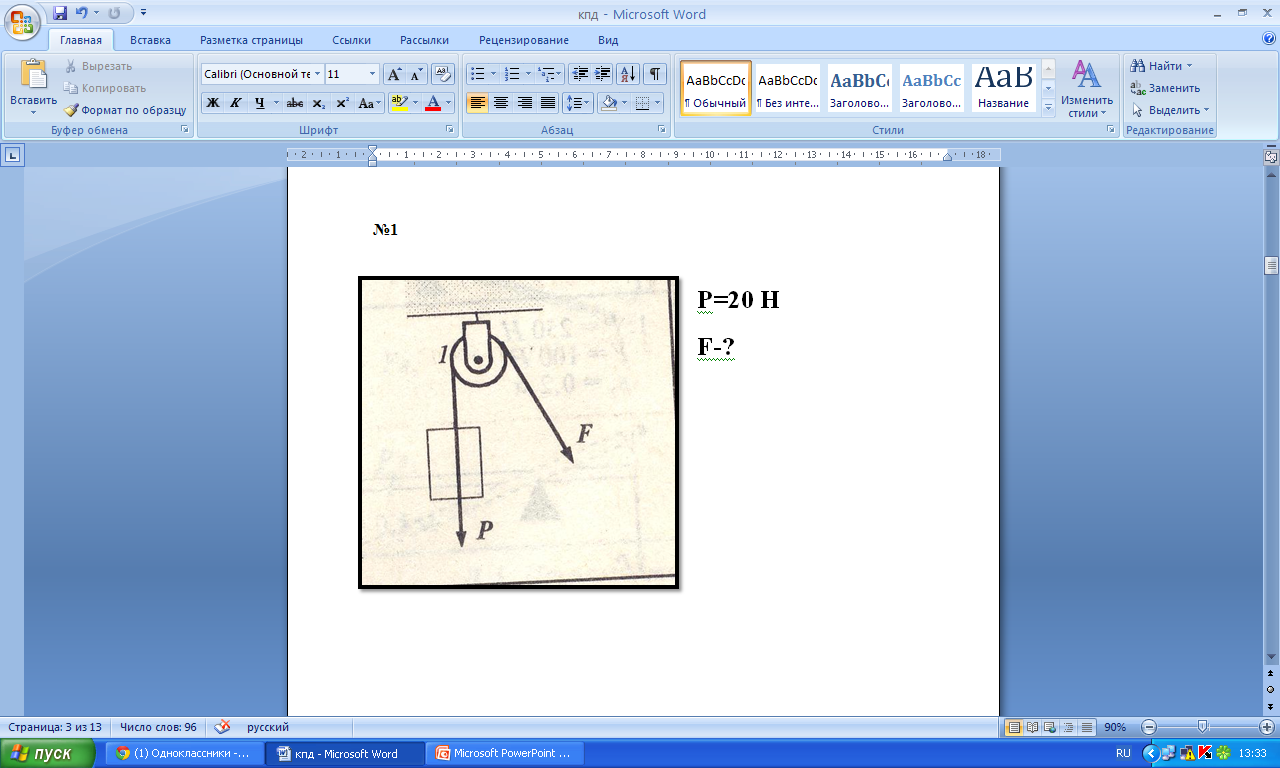Image resolution: width=1280 pixels, height=768 pixels.
Task: Toggle subscript formatting
Action: click(319, 103)
